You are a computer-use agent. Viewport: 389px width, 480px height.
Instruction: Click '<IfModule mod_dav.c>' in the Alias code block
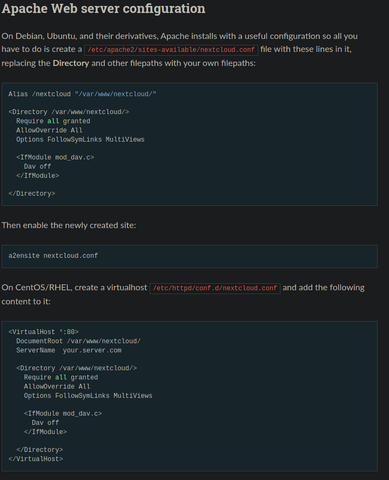(x=55, y=157)
